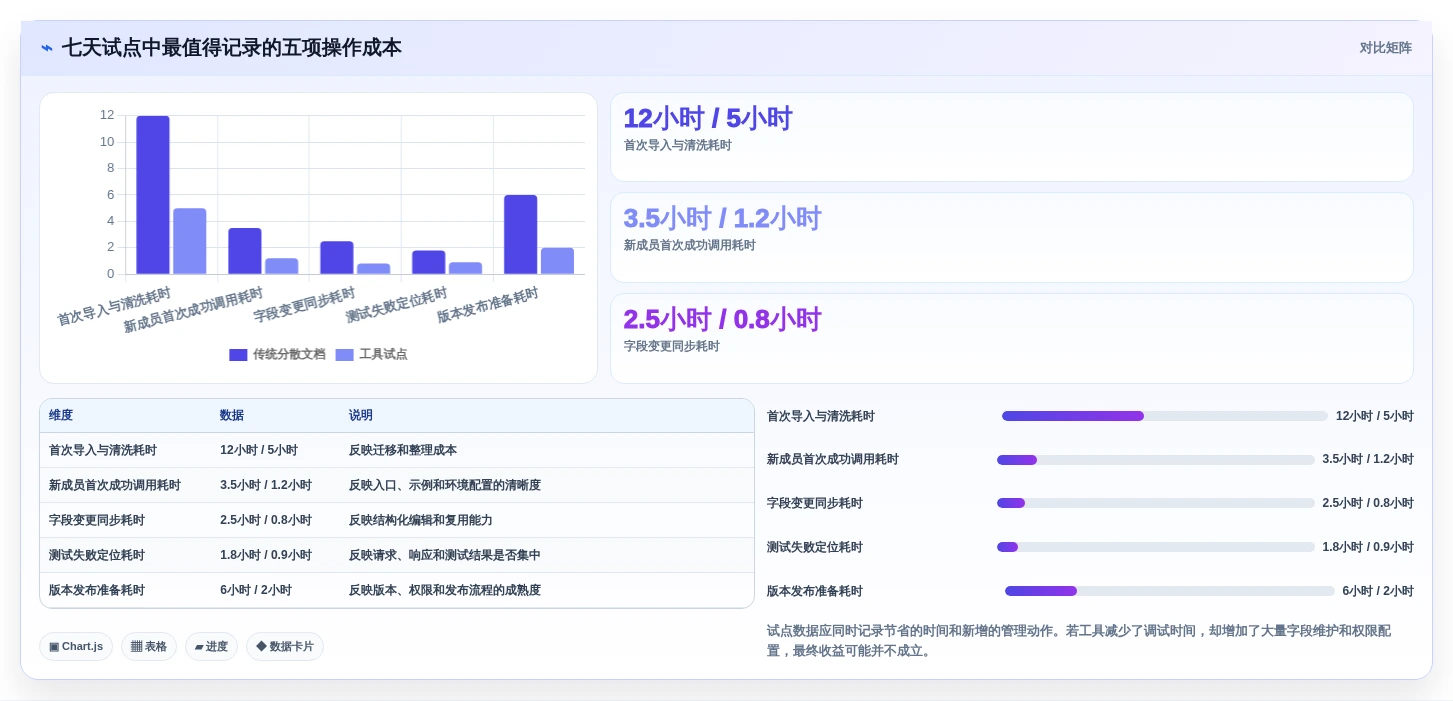
Task: Toggle the 传统分散文档 legend swatch
Action: pos(238,355)
